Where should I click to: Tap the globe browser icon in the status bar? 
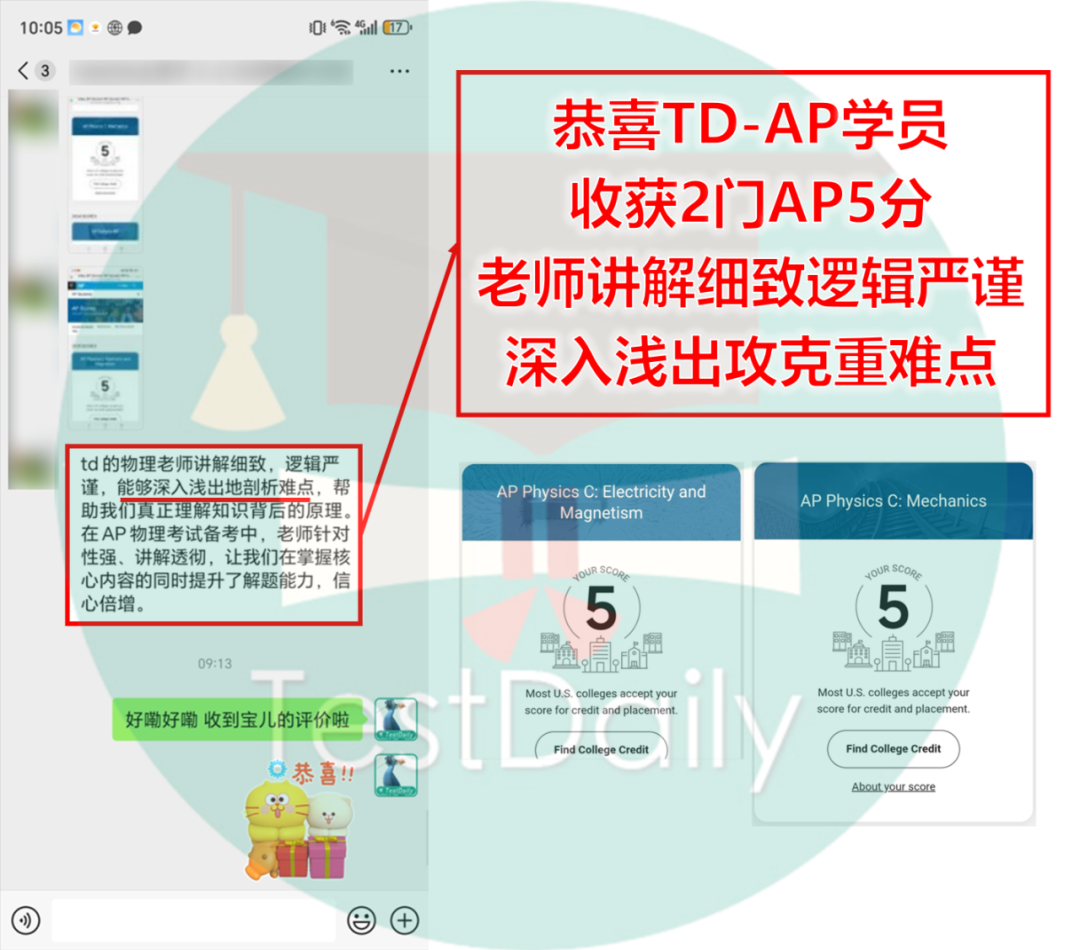point(113,27)
